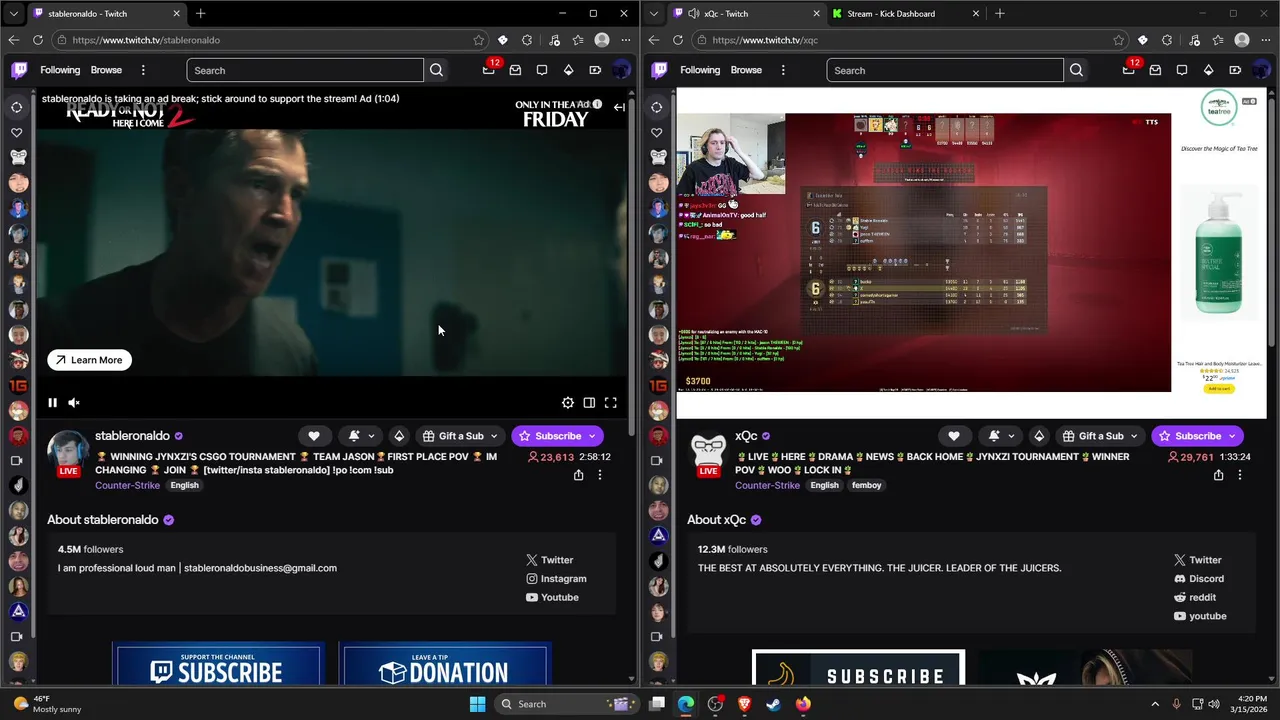Open Steam from the taskbar
Viewport: 1280px width, 720px height.
coord(774,704)
